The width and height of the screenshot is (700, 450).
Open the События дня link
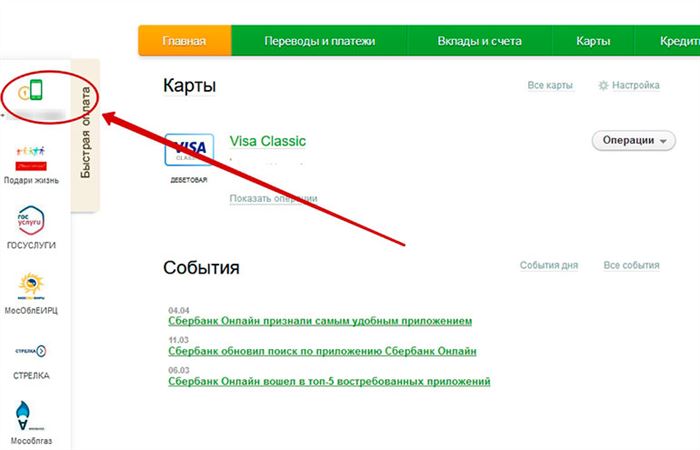549,266
